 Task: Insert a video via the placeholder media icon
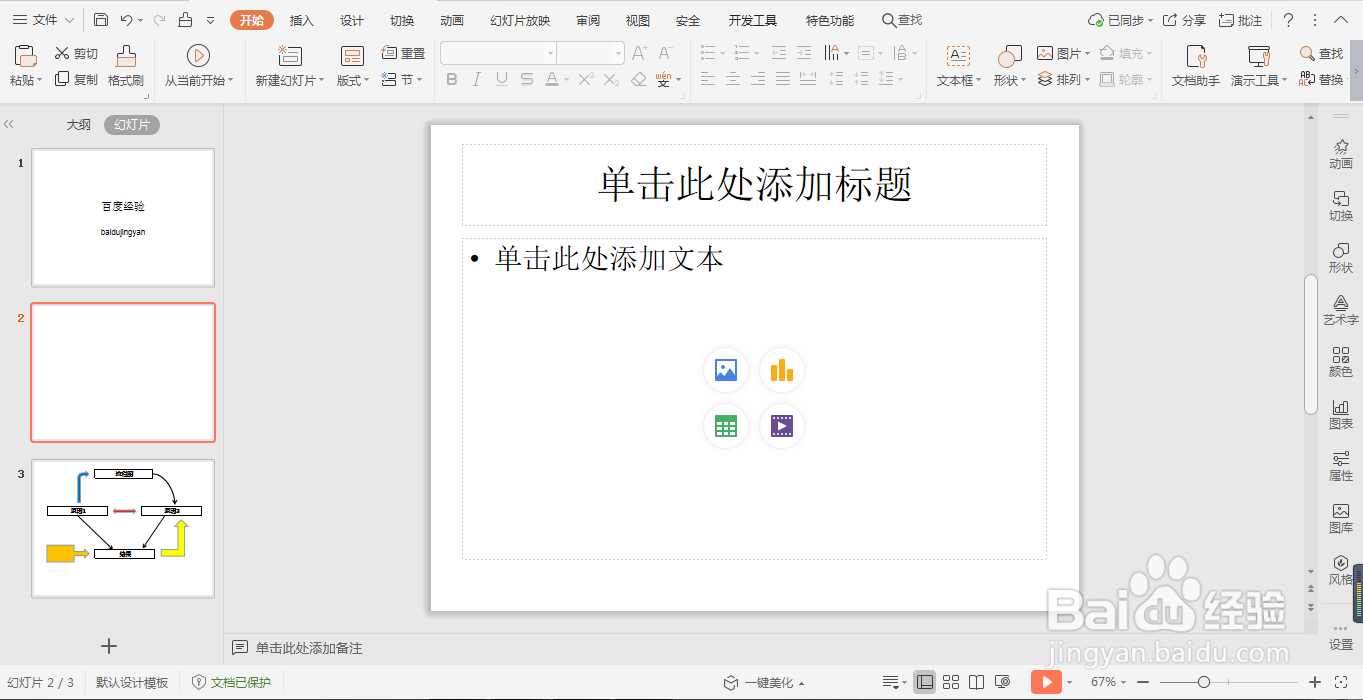click(x=781, y=426)
